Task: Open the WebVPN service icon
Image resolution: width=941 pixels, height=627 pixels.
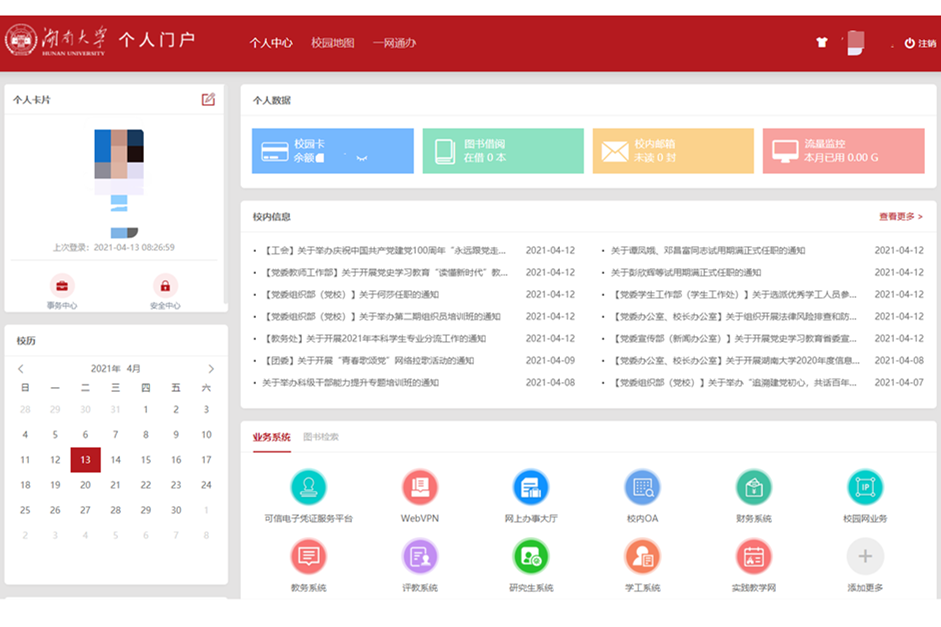Action: click(x=420, y=488)
